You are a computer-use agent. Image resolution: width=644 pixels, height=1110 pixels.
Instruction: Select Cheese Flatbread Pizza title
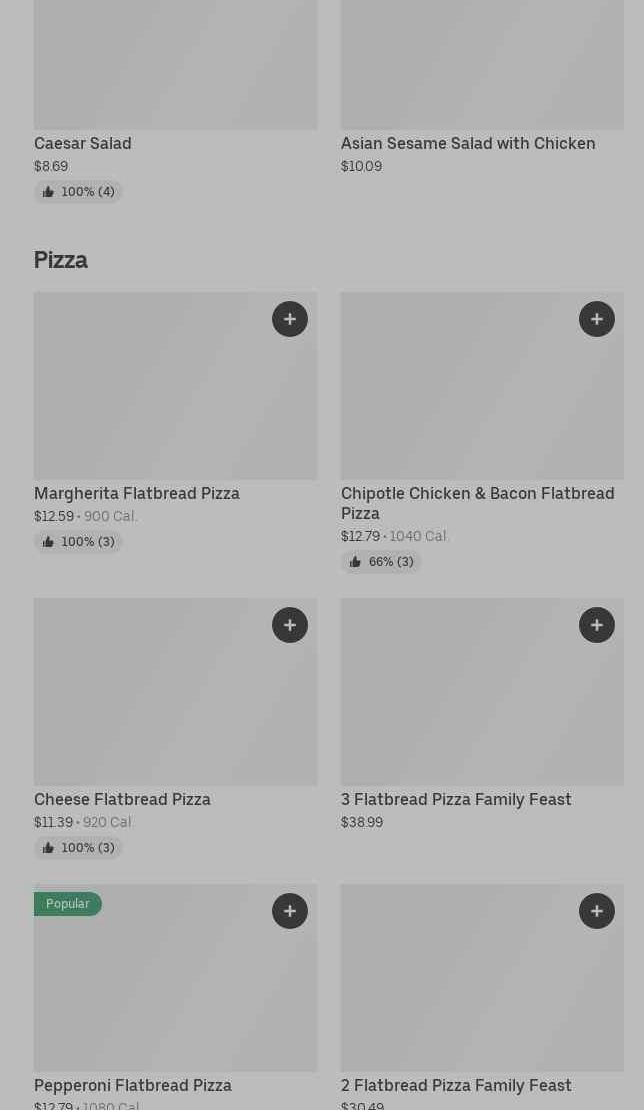(x=122, y=799)
